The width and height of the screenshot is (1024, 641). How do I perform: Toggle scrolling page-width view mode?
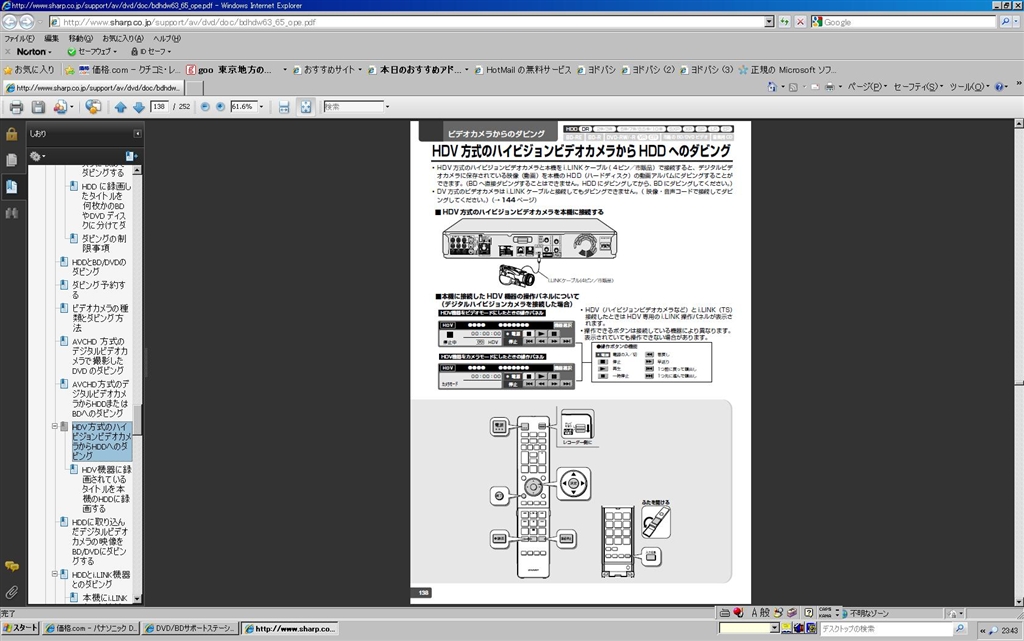tap(284, 107)
